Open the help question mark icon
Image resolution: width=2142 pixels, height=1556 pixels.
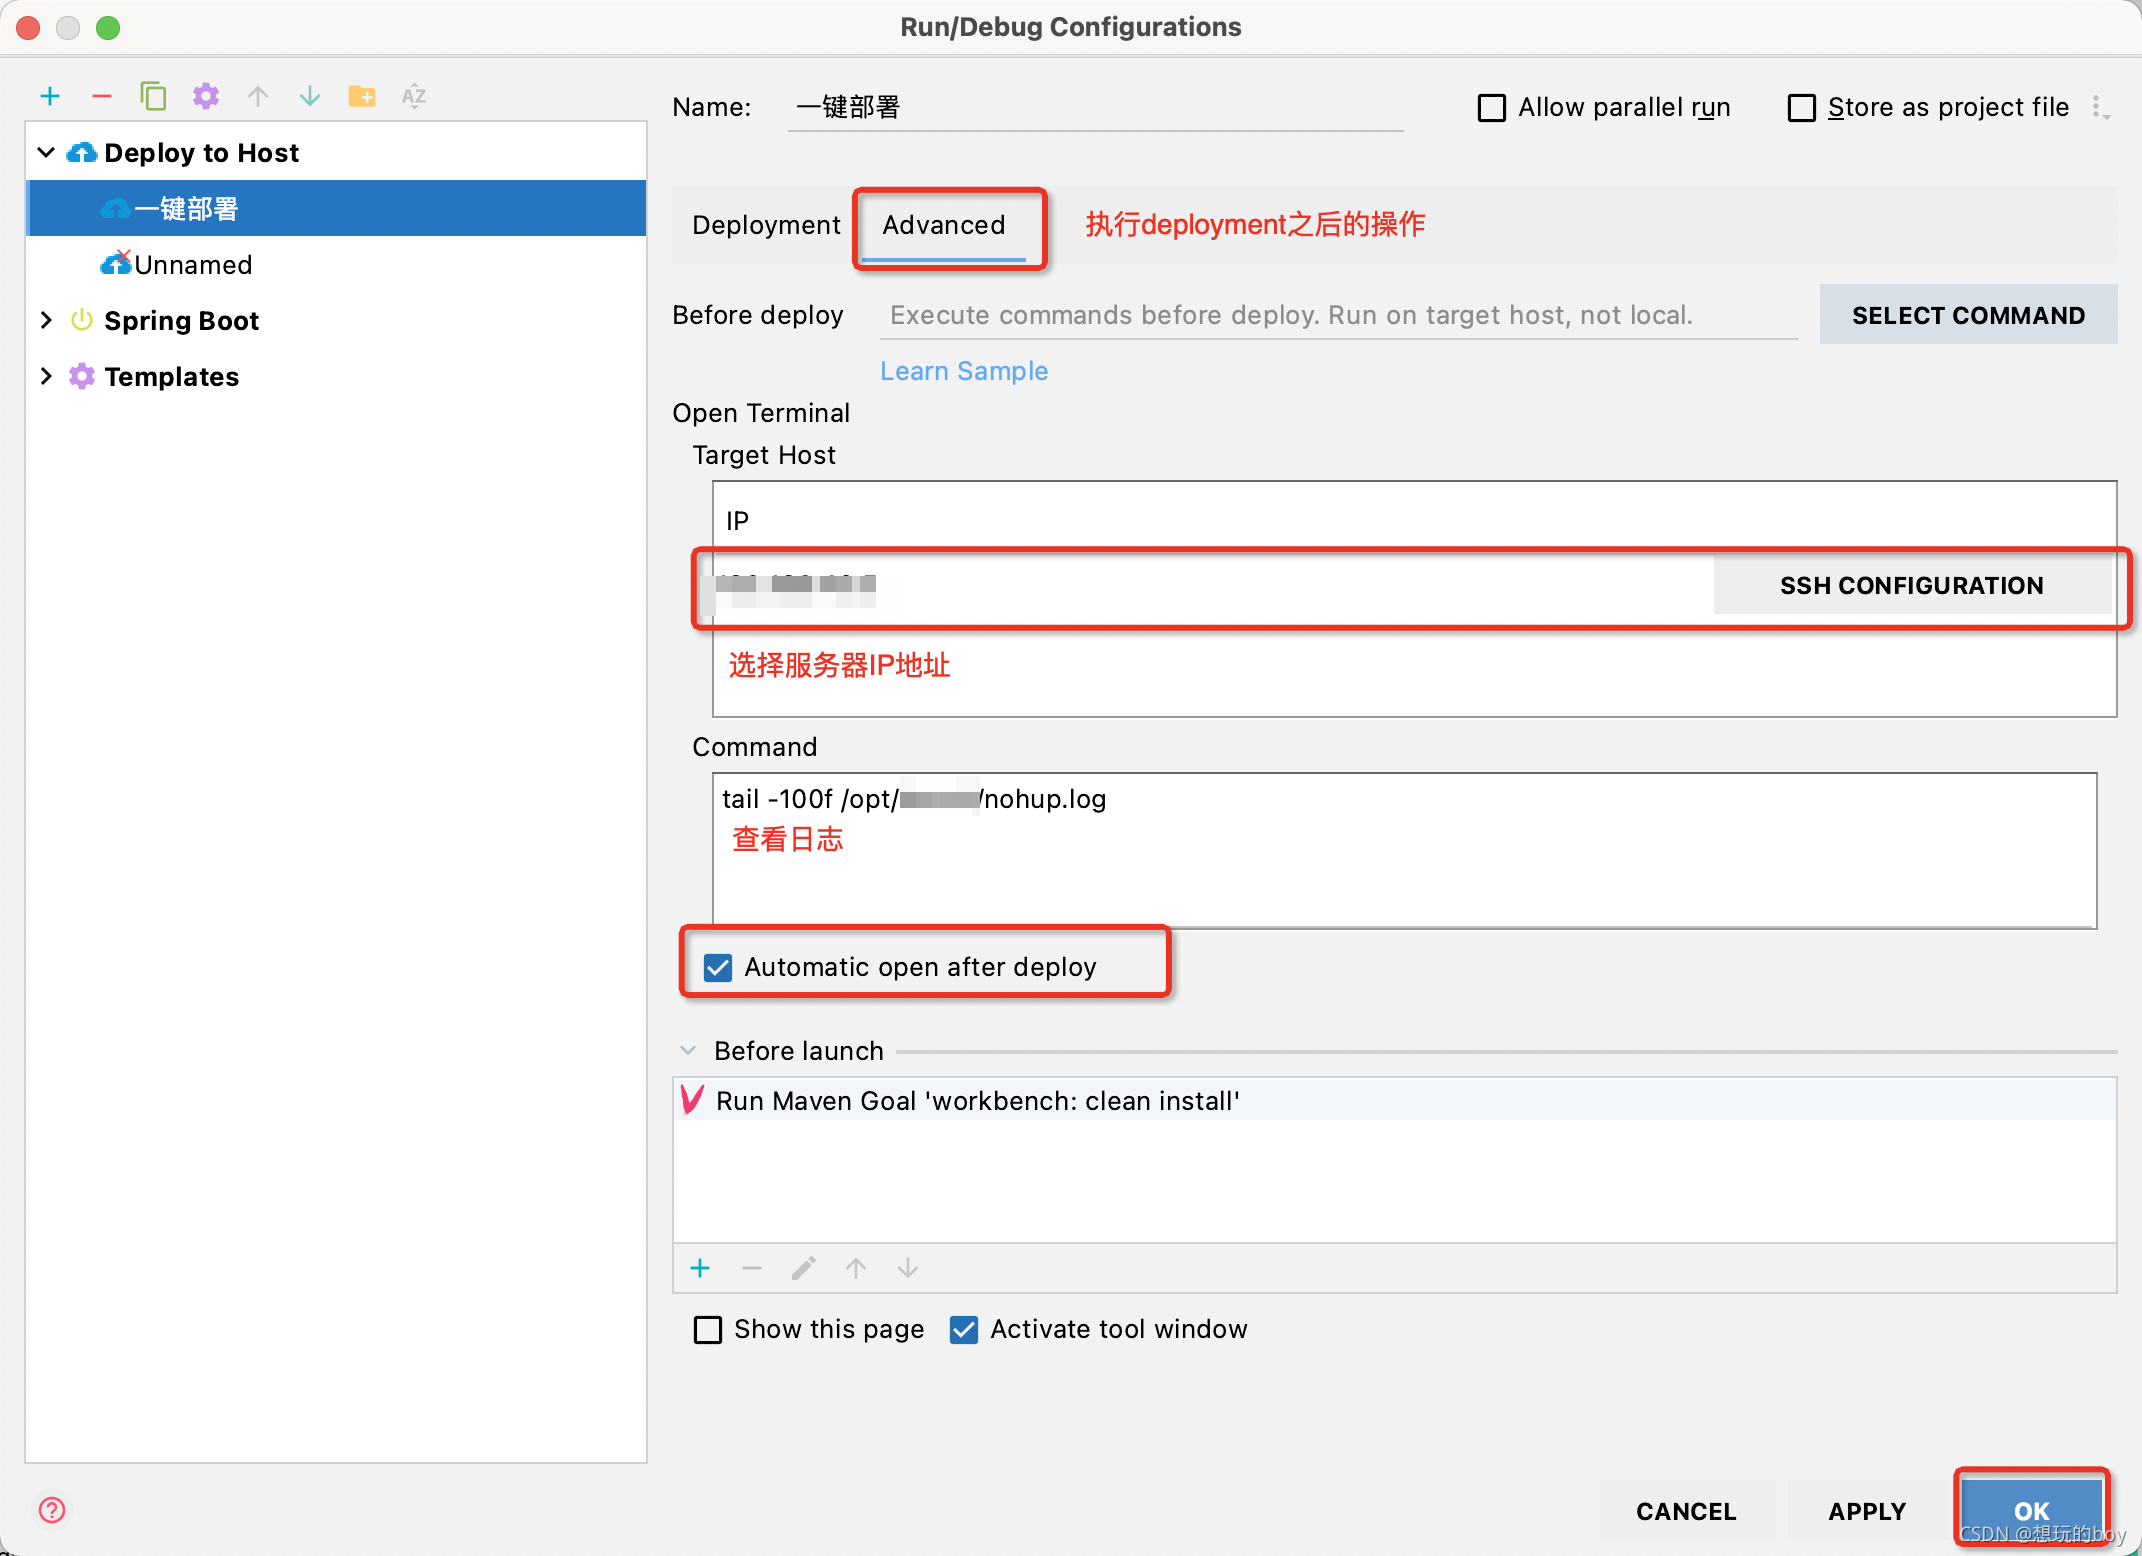[52, 1510]
